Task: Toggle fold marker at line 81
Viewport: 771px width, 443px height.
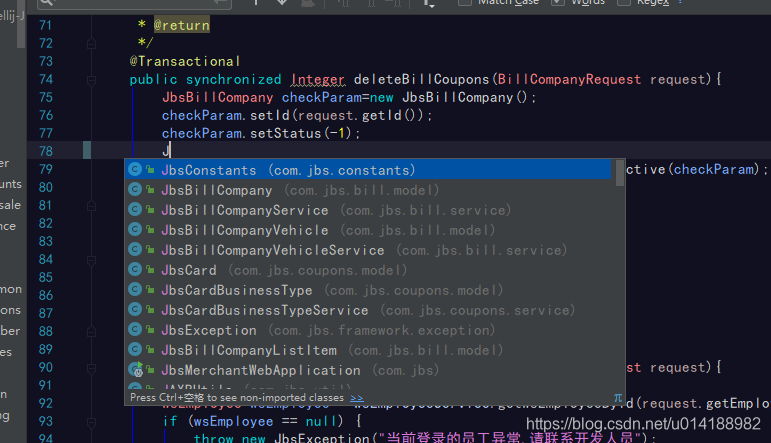Action: point(91,206)
